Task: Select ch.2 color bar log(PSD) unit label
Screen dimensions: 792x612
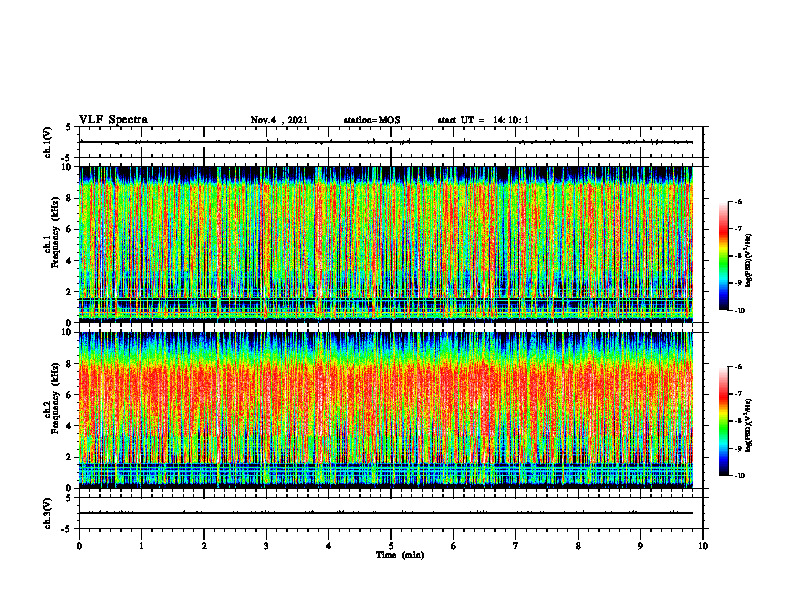Action: point(748,426)
